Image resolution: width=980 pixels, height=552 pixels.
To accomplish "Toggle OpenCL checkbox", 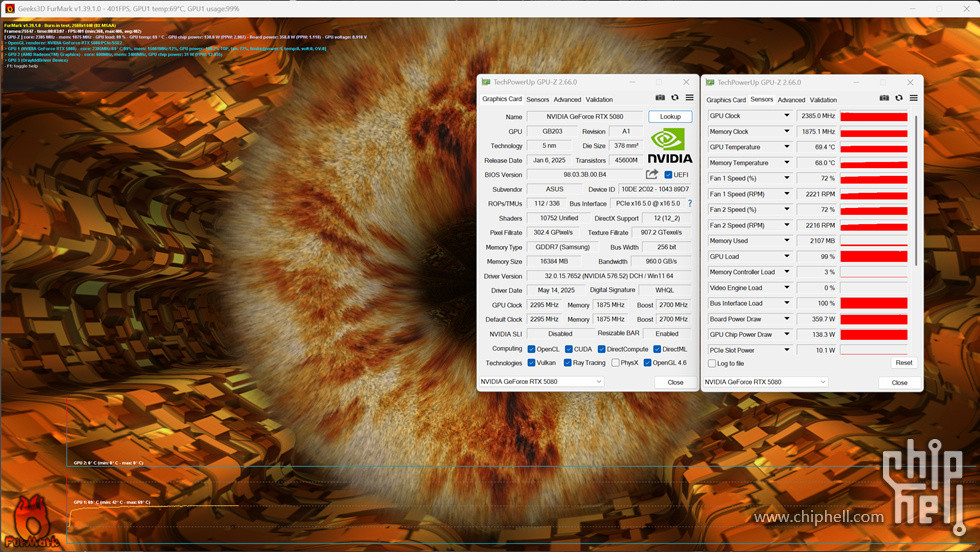I will (x=531, y=349).
